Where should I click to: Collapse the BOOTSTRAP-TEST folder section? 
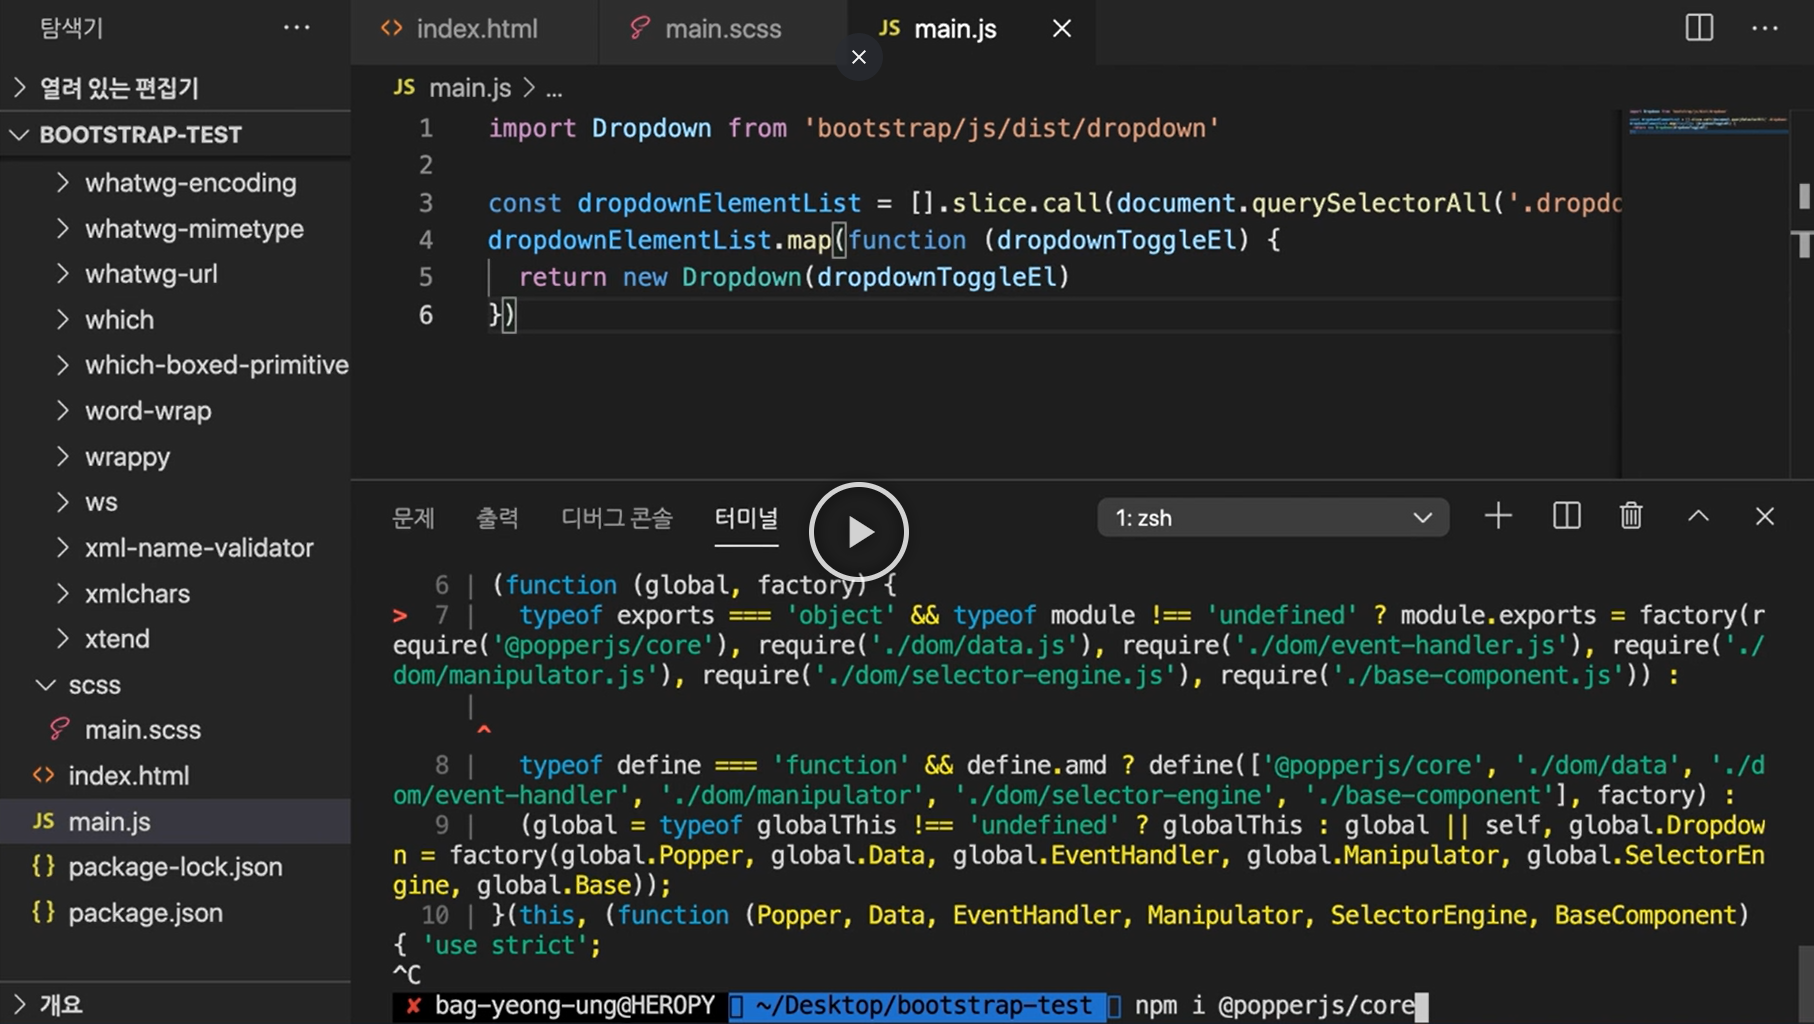175,134
